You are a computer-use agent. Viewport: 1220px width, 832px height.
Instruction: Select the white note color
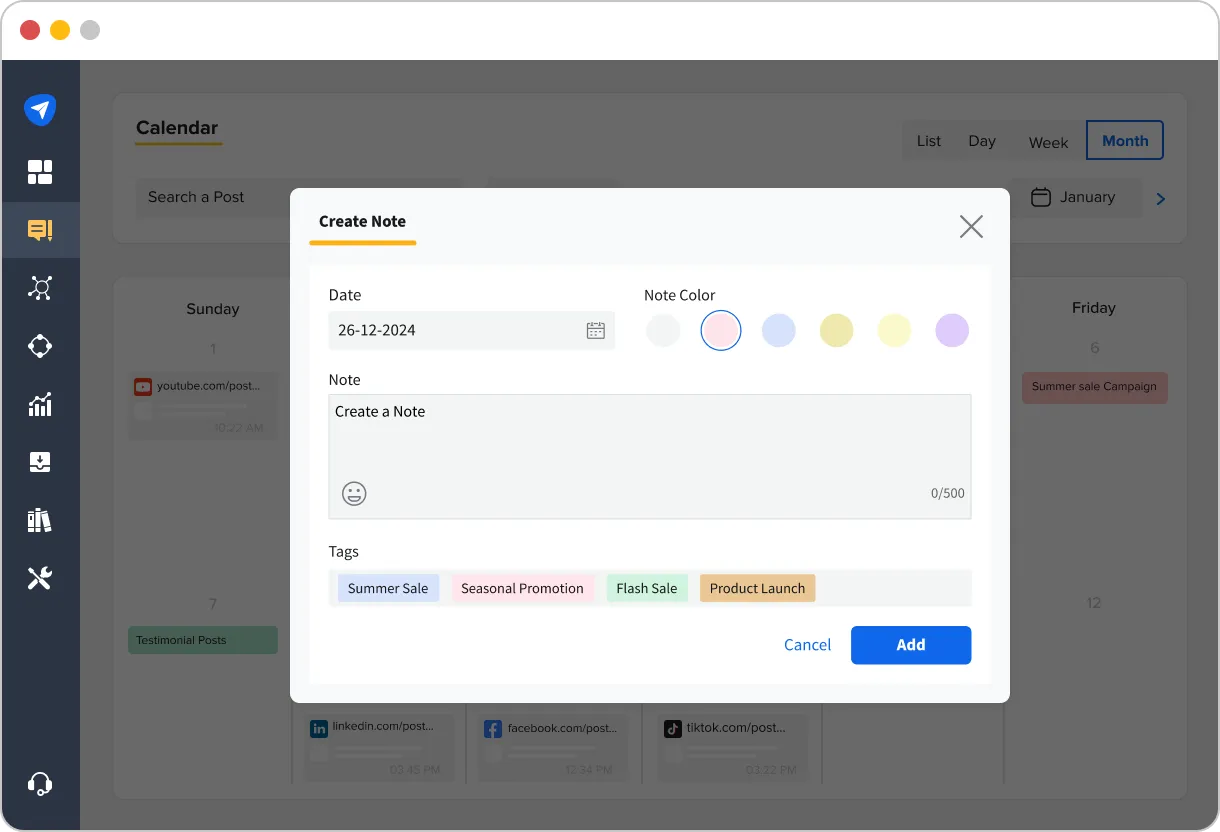point(663,330)
